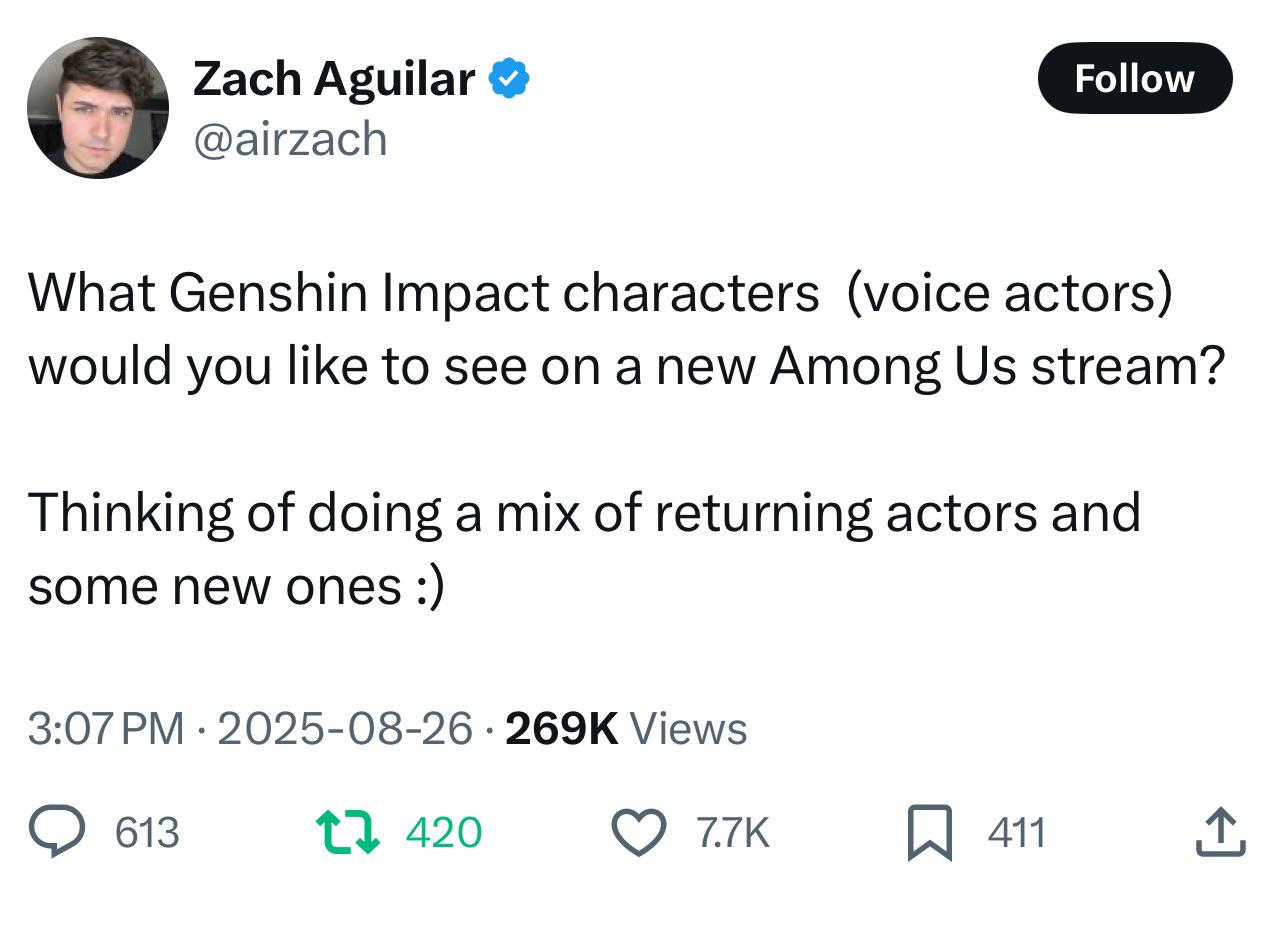Click the 420 retweets count
1284x930 pixels.
click(444, 833)
